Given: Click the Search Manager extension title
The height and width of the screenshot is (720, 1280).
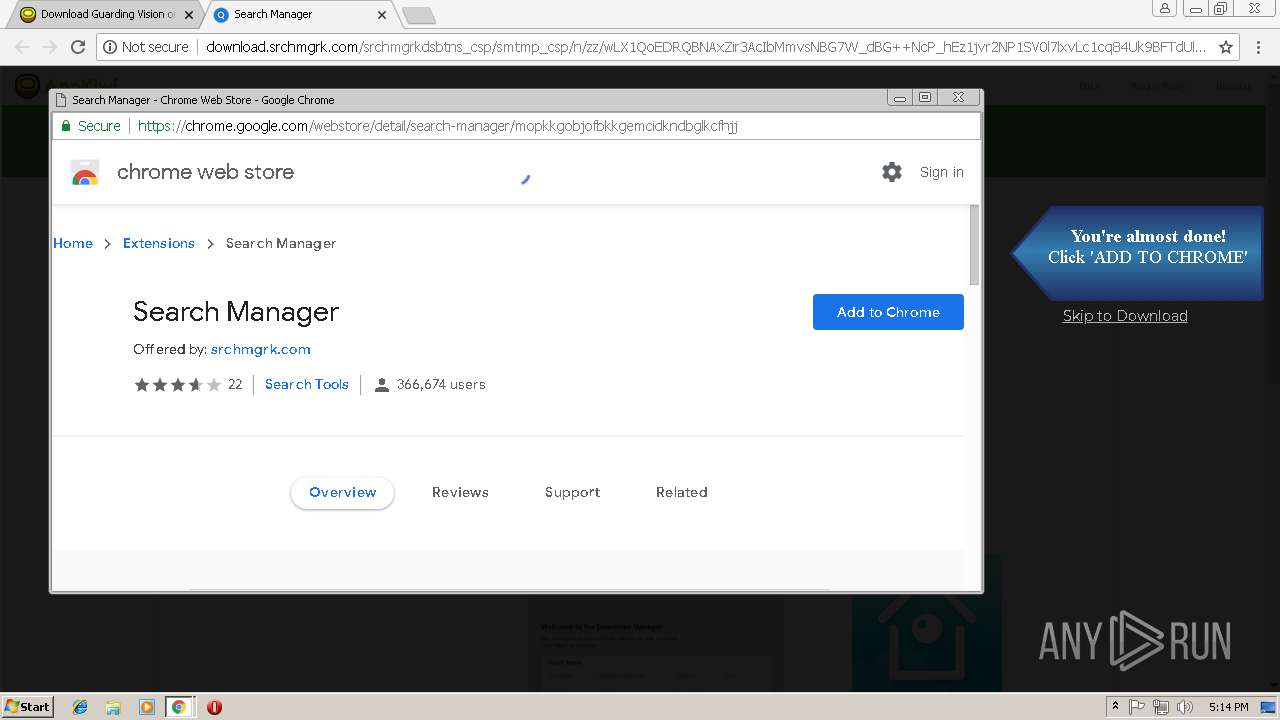Looking at the screenshot, I should tap(236, 312).
